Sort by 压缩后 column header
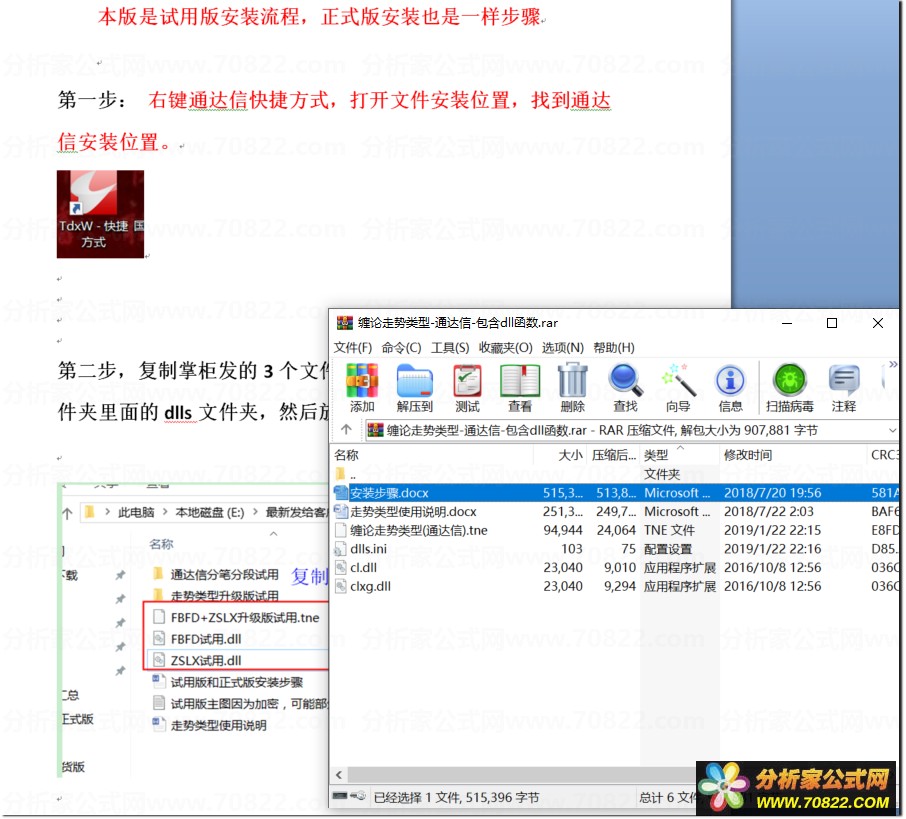Viewport: 906px width, 819px height. 613,455
